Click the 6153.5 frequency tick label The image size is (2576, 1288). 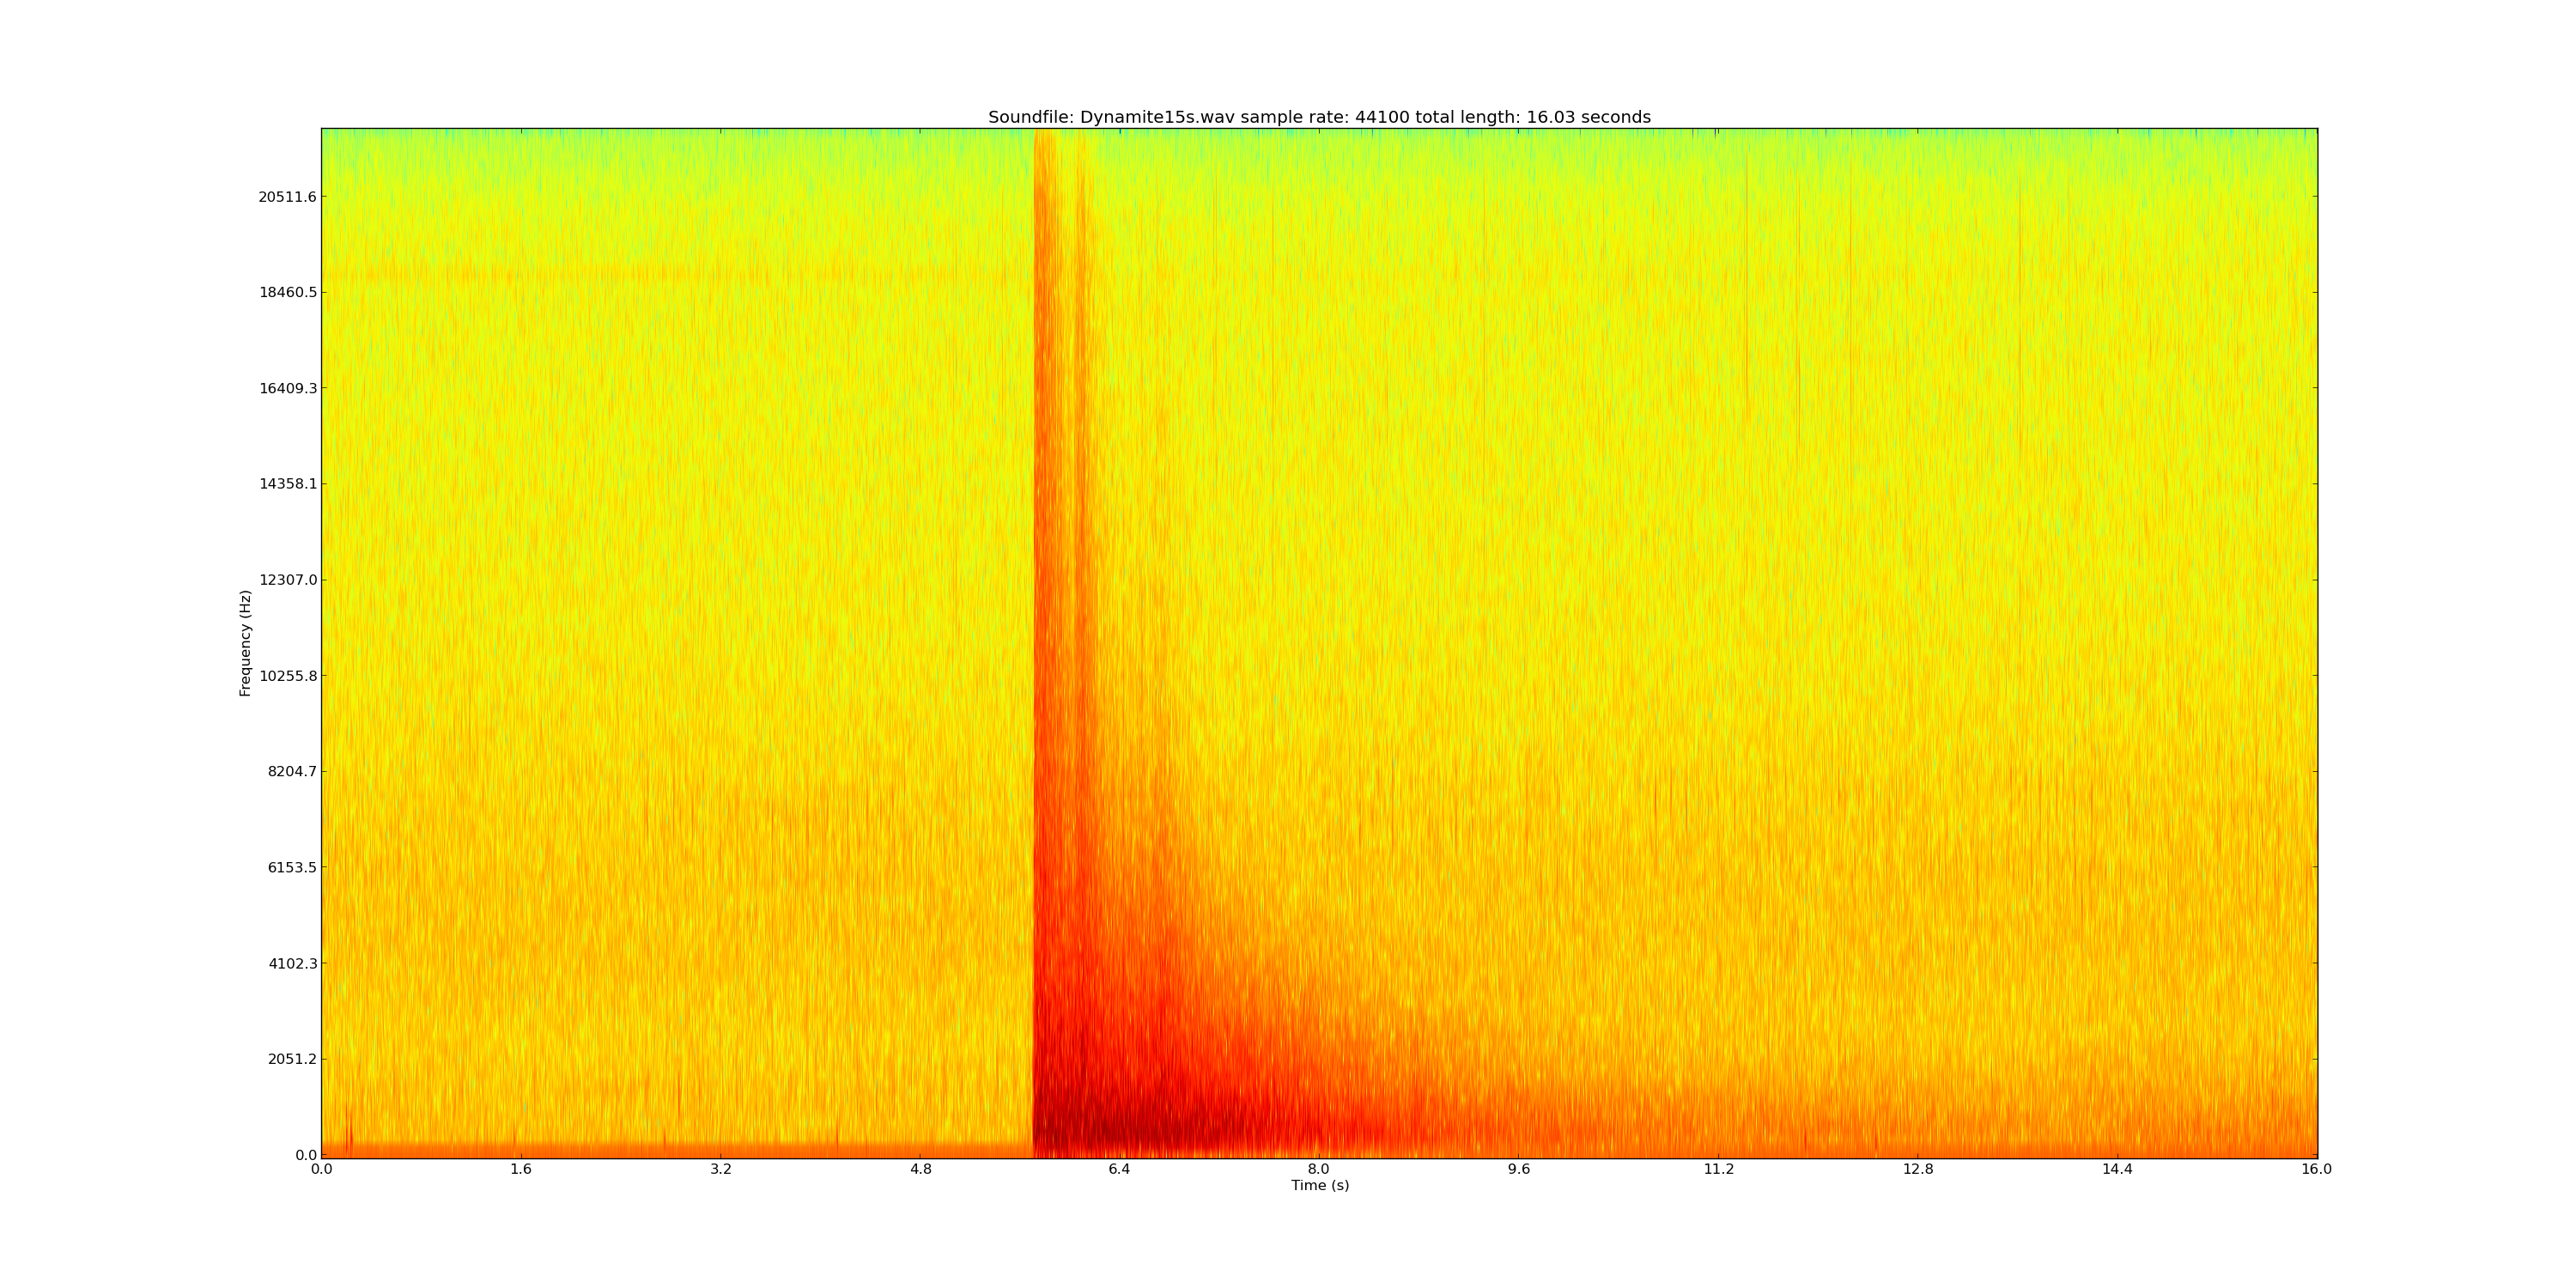(x=291, y=867)
